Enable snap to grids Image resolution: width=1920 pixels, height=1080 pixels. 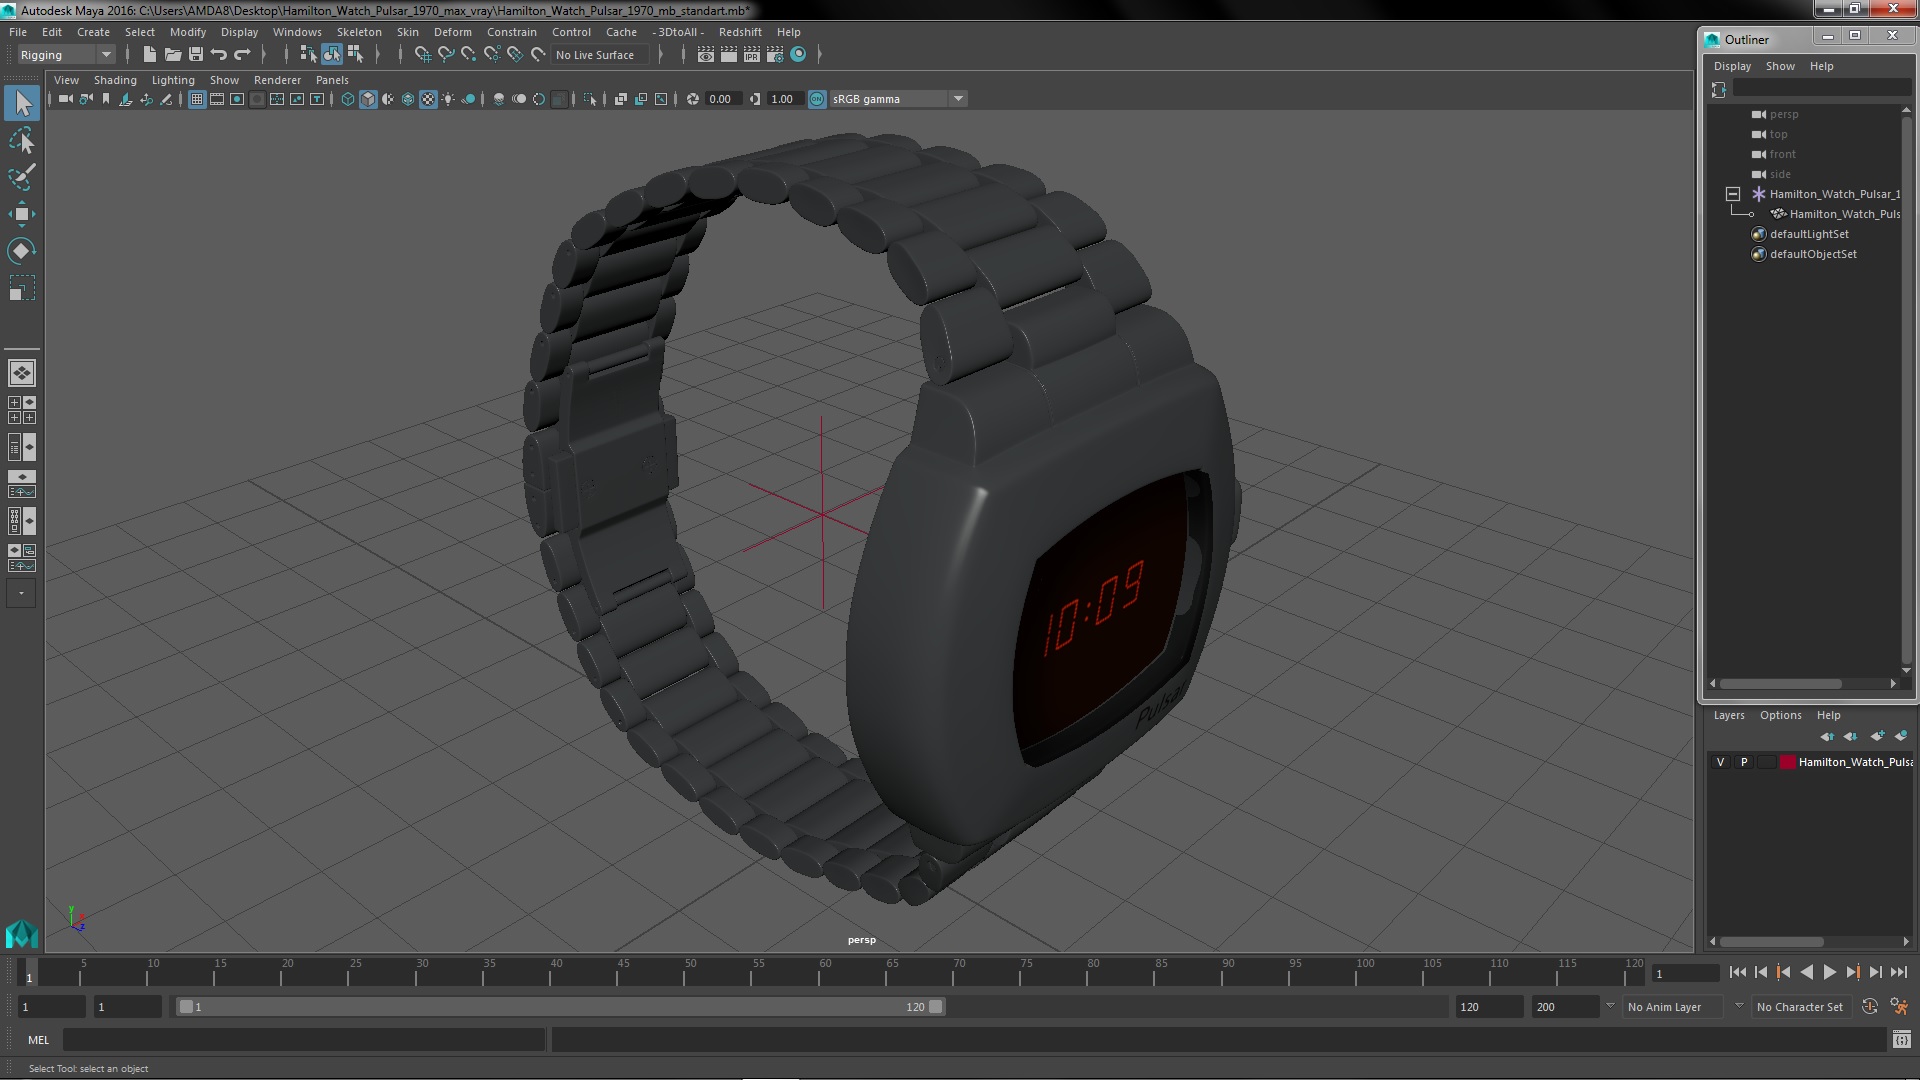(x=422, y=55)
